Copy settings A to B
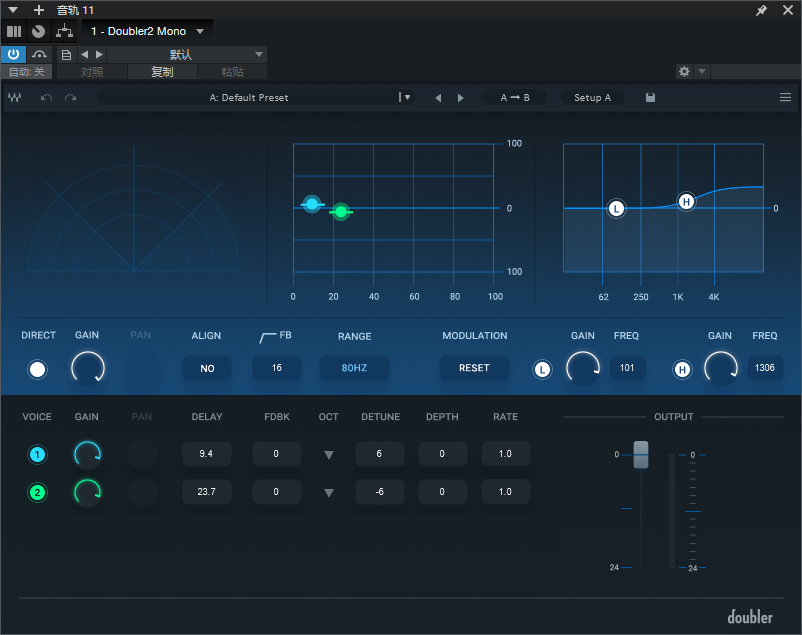 tap(515, 97)
